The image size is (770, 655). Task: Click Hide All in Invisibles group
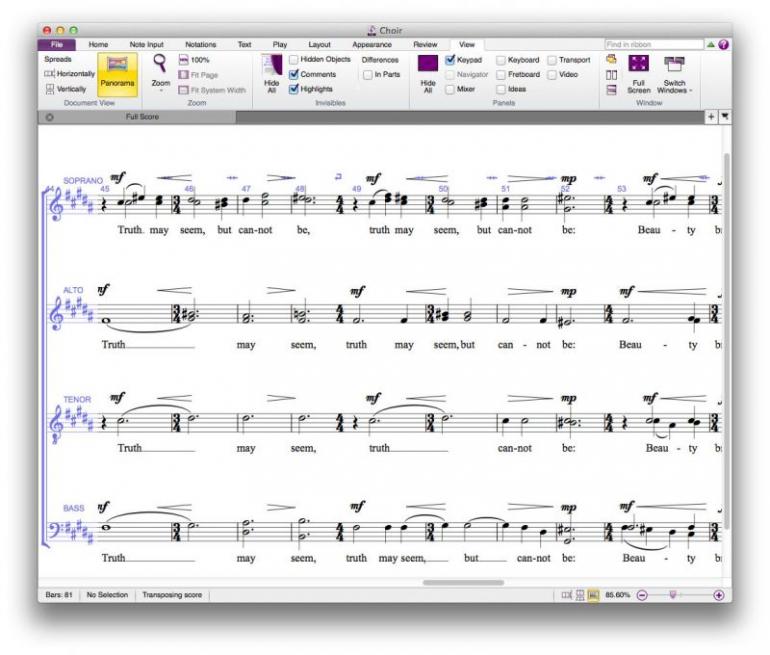click(x=272, y=74)
